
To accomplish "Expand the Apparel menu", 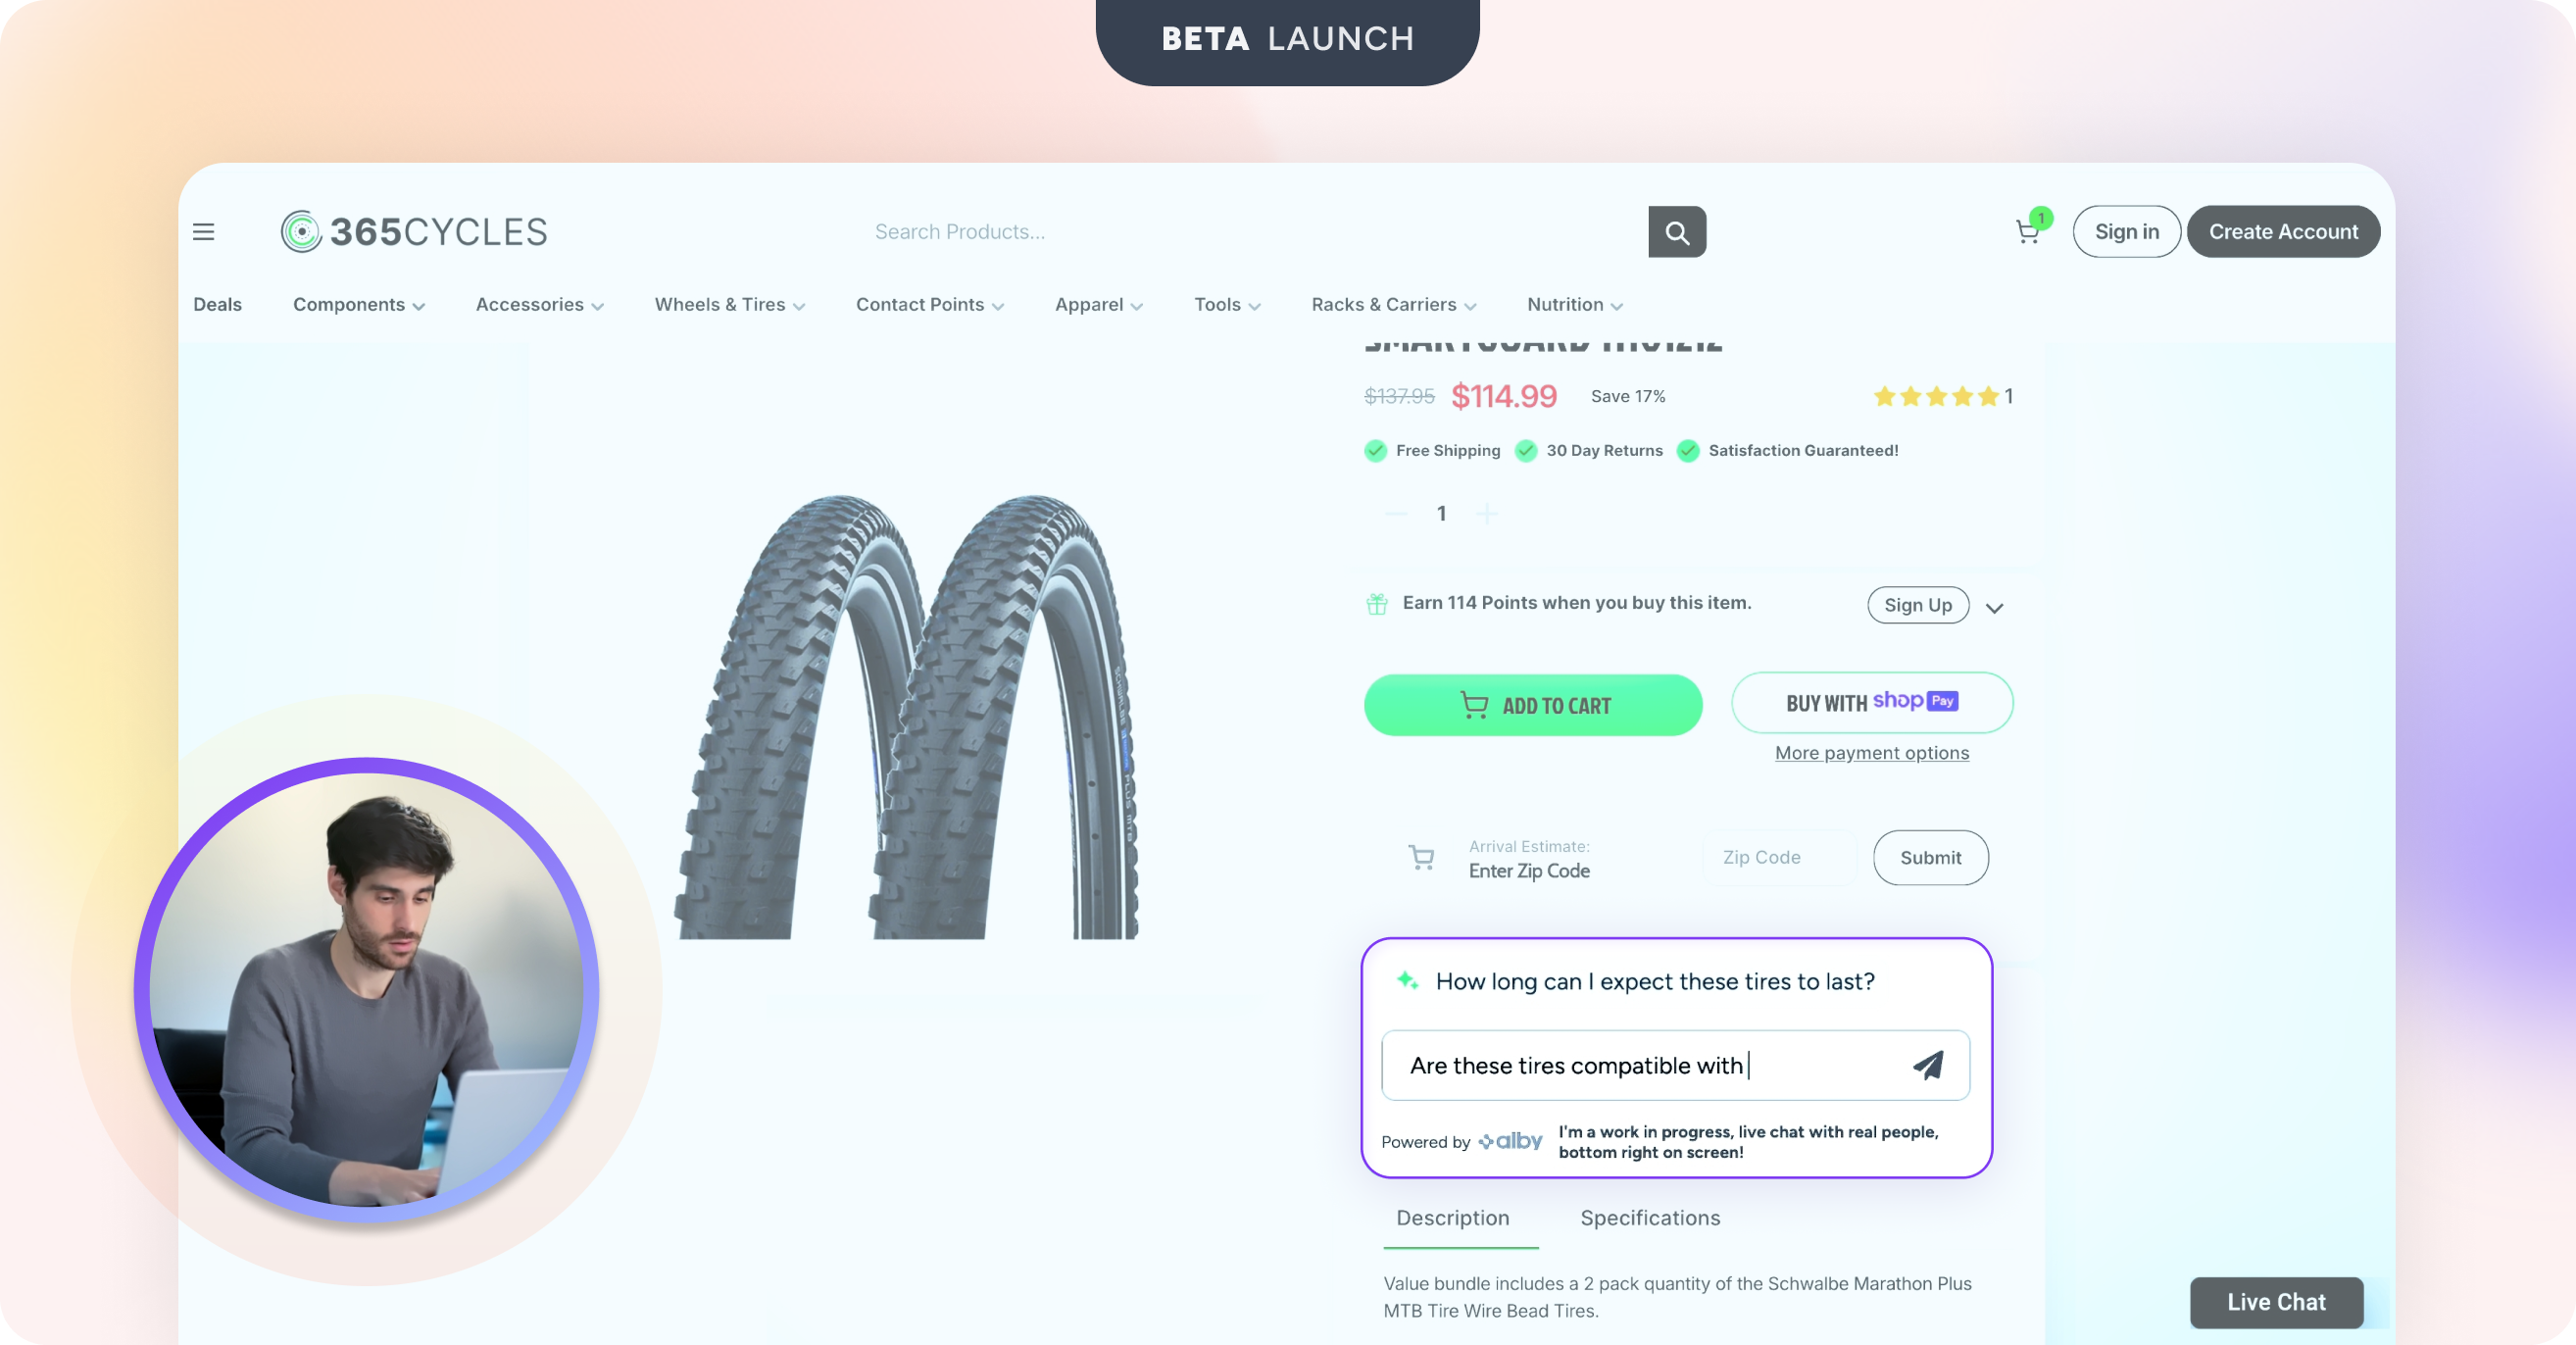I will pyautogui.click(x=1099, y=304).
